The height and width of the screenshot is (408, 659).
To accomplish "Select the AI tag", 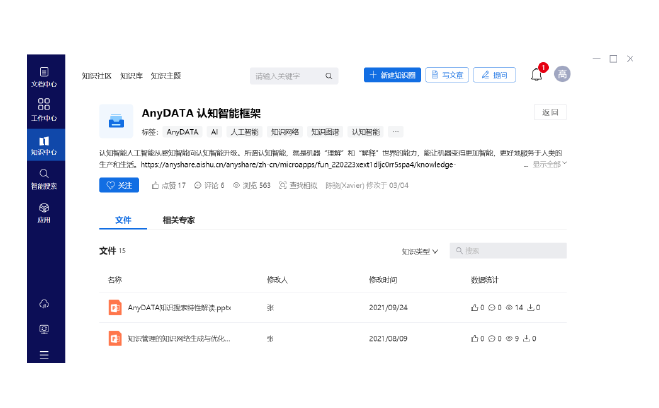I will click(x=214, y=132).
